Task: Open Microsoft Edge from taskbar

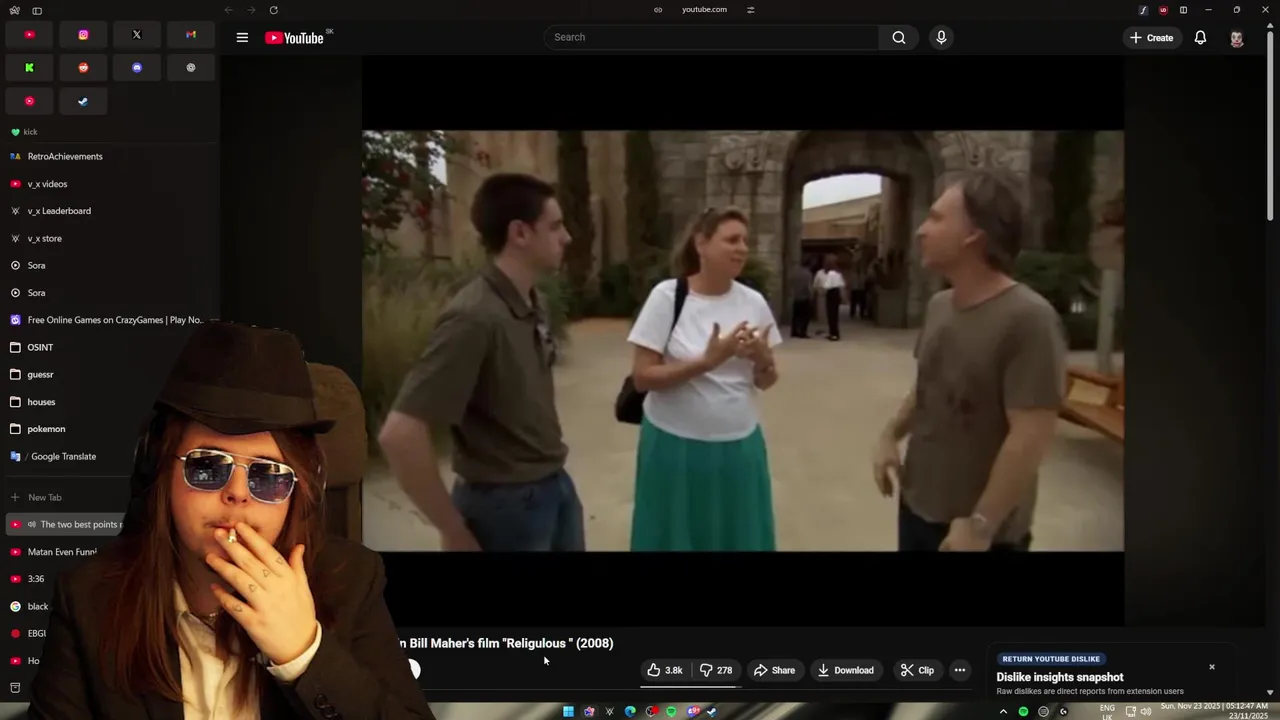Action: pyautogui.click(x=630, y=711)
